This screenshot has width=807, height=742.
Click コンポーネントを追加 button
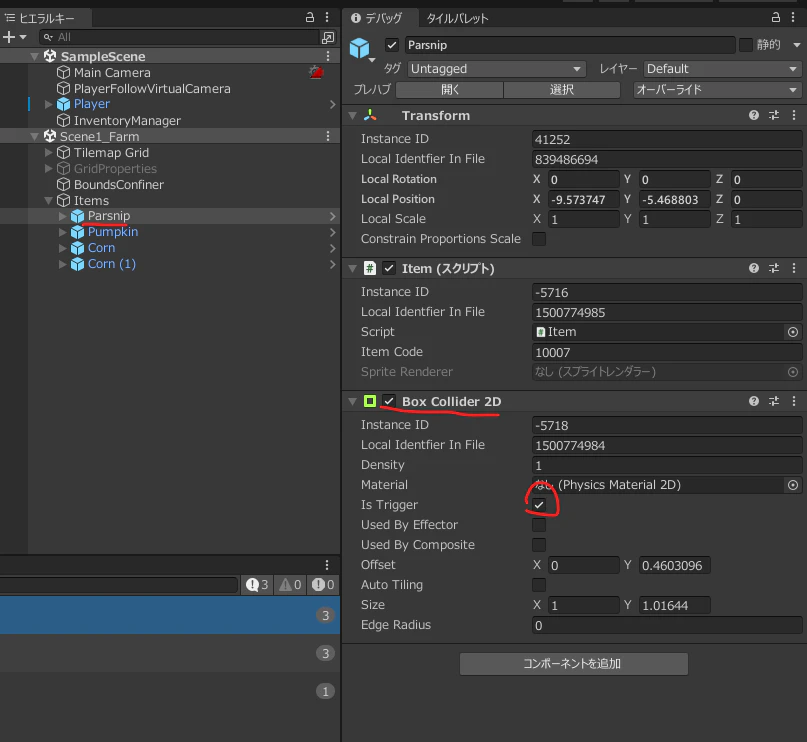[573, 664]
